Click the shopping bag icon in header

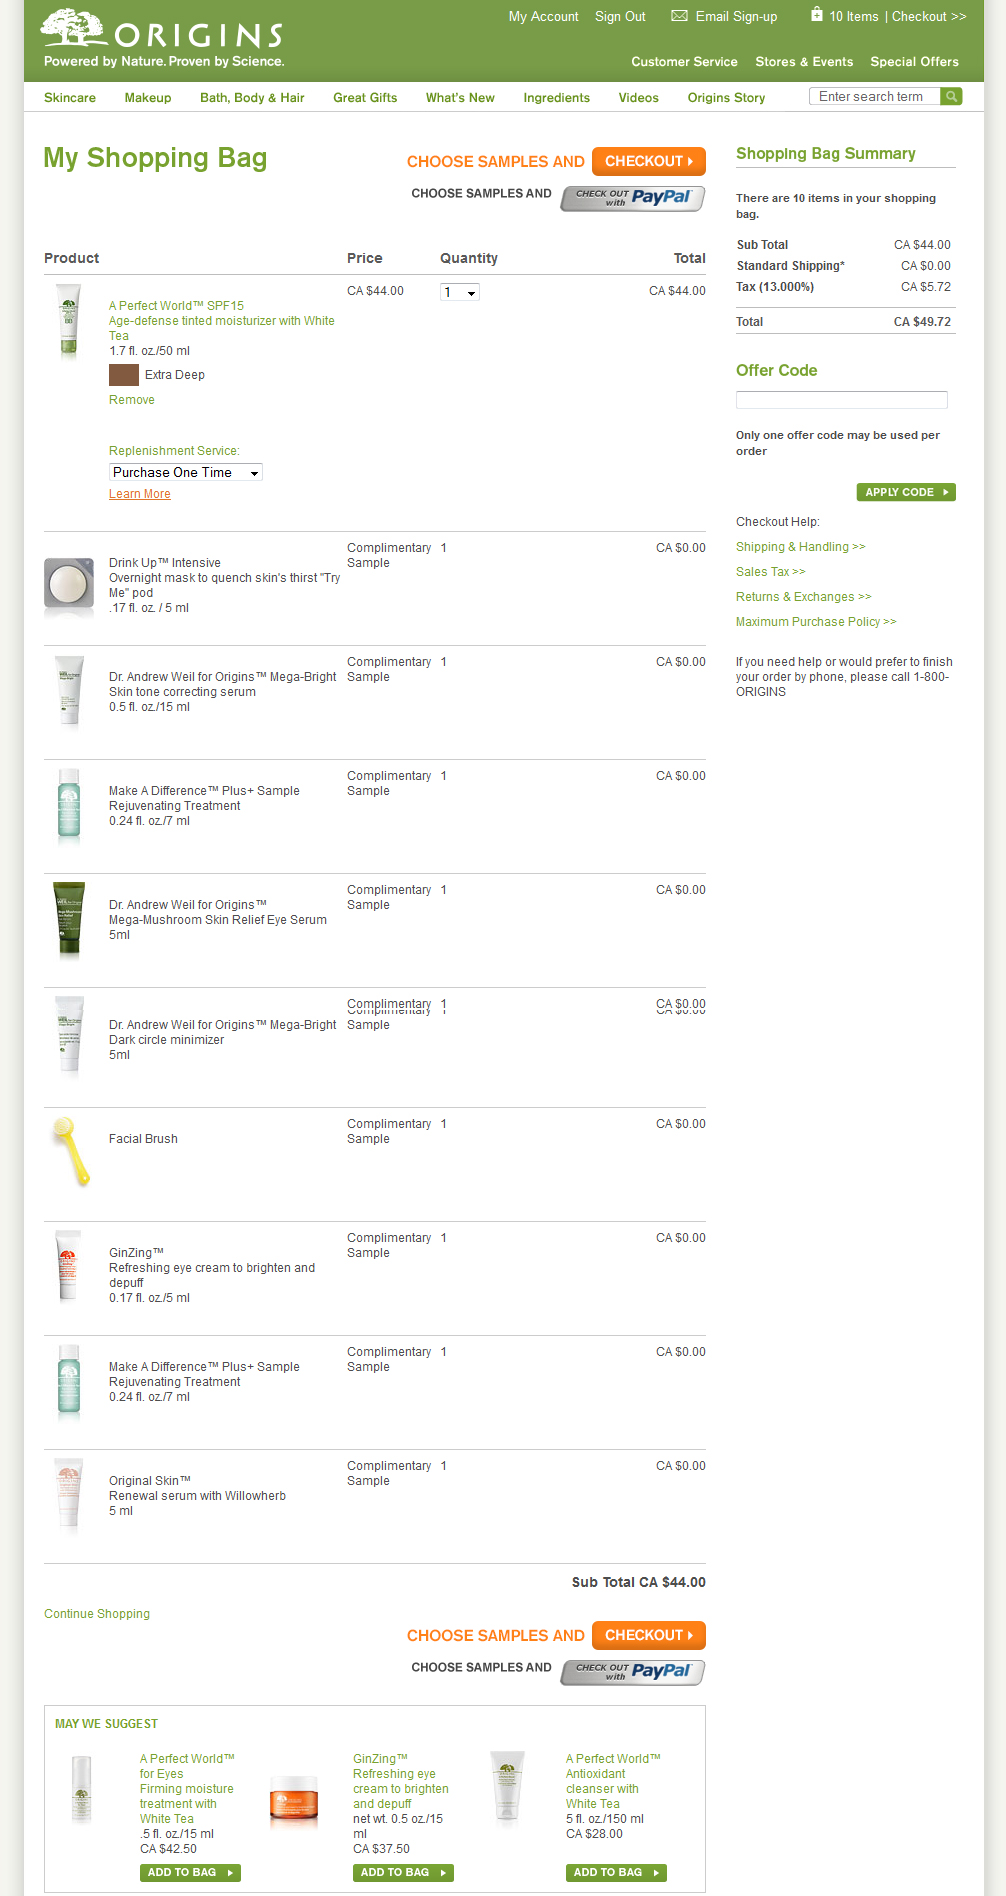[816, 15]
